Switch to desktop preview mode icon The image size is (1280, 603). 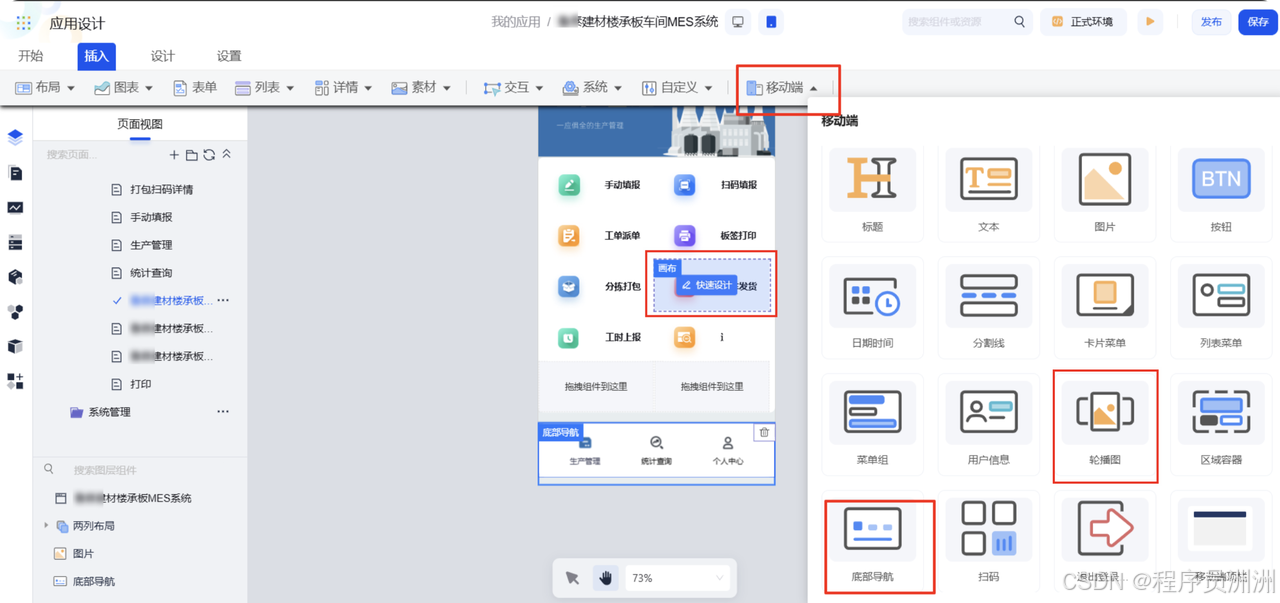tap(738, 22)
